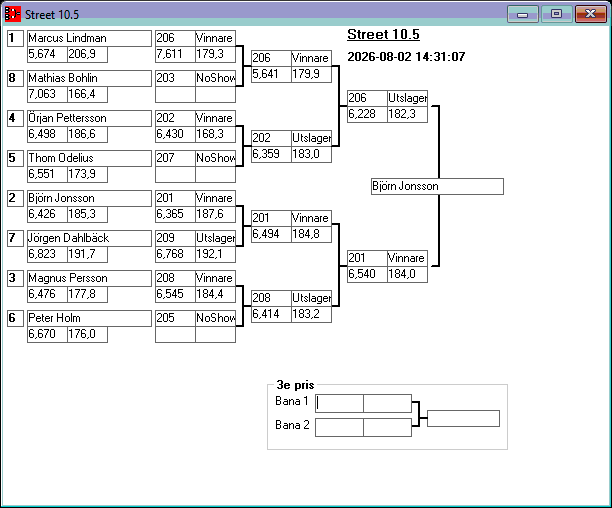Click semifinal 183,2 speed cell
The image size is (612, 508).
(x=311, y=314)
